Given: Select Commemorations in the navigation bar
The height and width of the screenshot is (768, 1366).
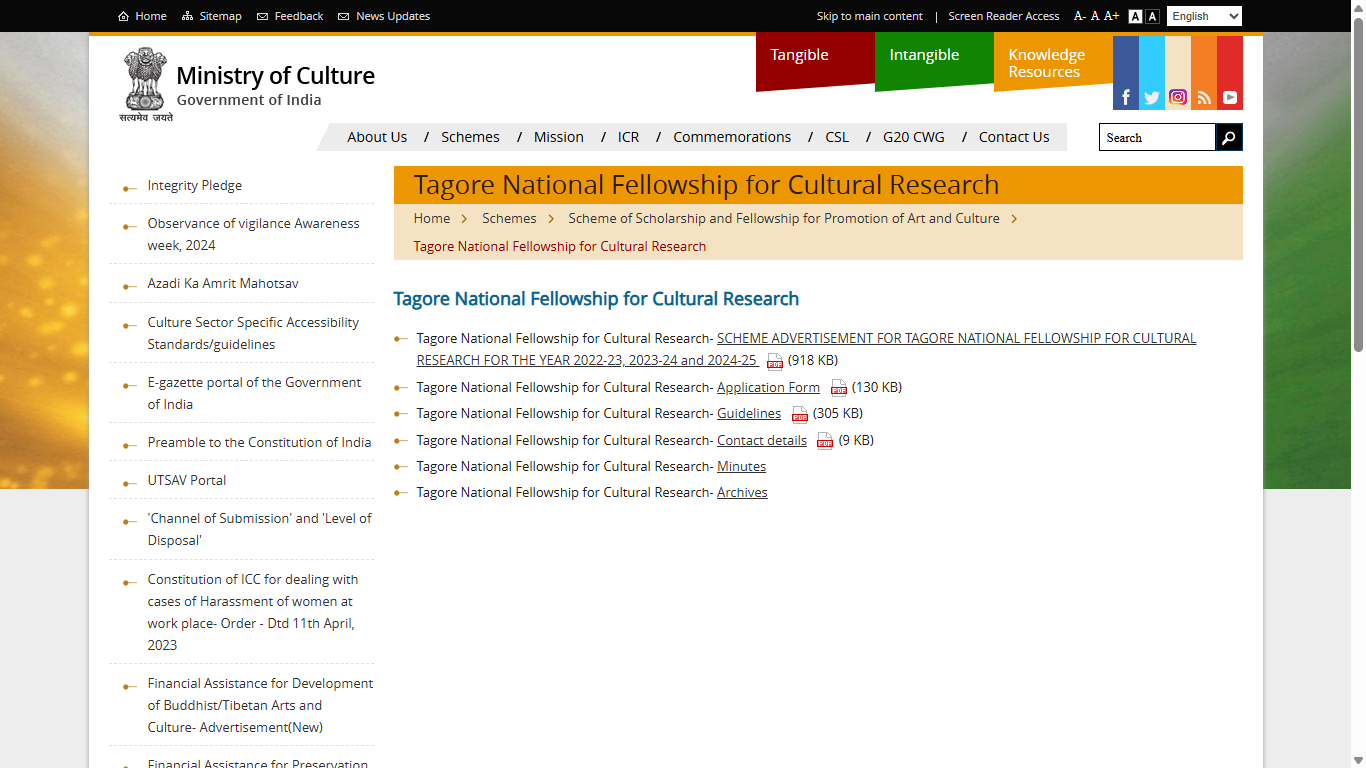Looking at the screenshot, I should pos(732,137).
